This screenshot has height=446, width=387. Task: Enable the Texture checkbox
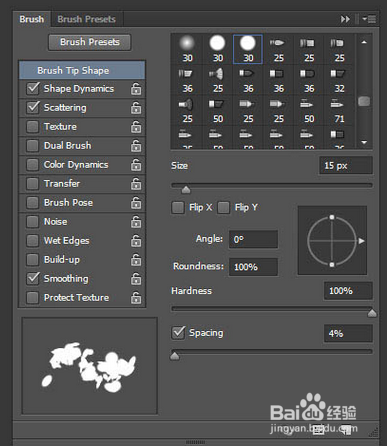coord(33,127)
